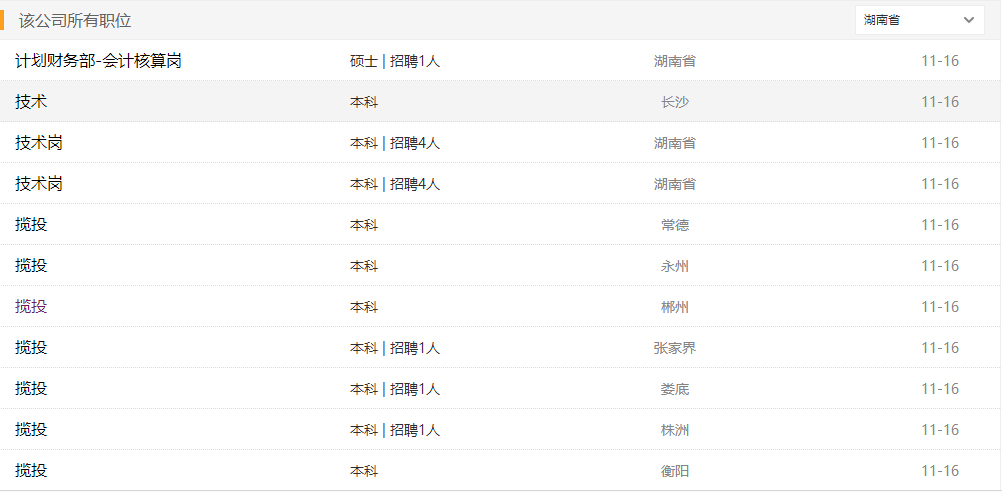
Task: Click the 株洲 location label
Action: pos(675,430)
